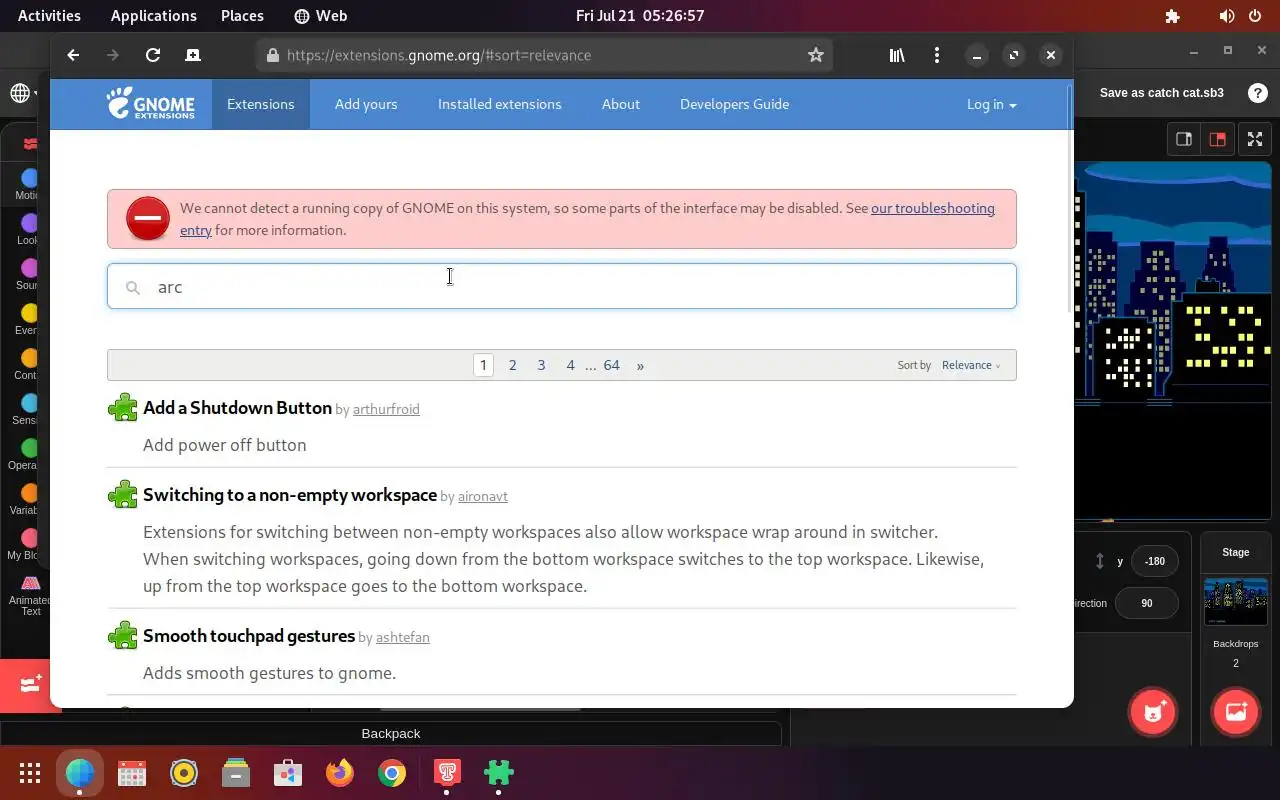
Task: Switch to small stage layout in Scratch window
Action: [1184, 139]
